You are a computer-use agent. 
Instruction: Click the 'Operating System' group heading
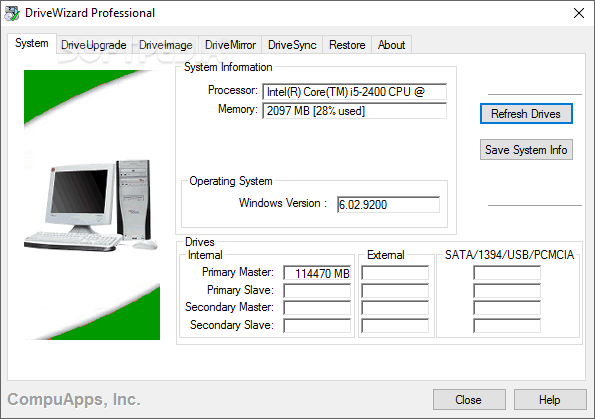coord(231,181)
